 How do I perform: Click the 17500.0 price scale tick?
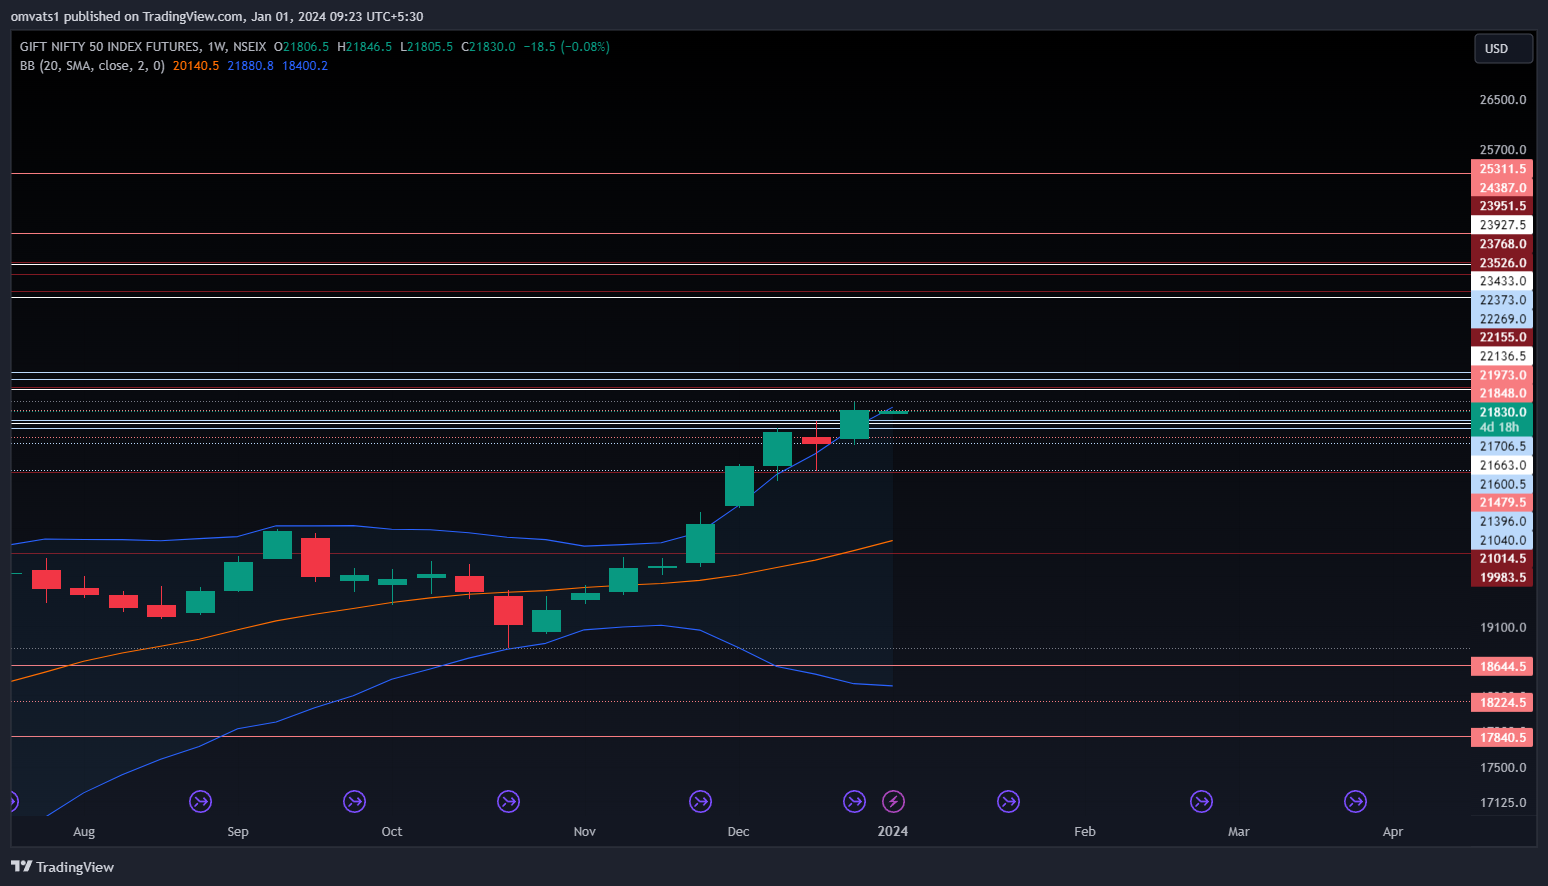[x=1503, y=768]
